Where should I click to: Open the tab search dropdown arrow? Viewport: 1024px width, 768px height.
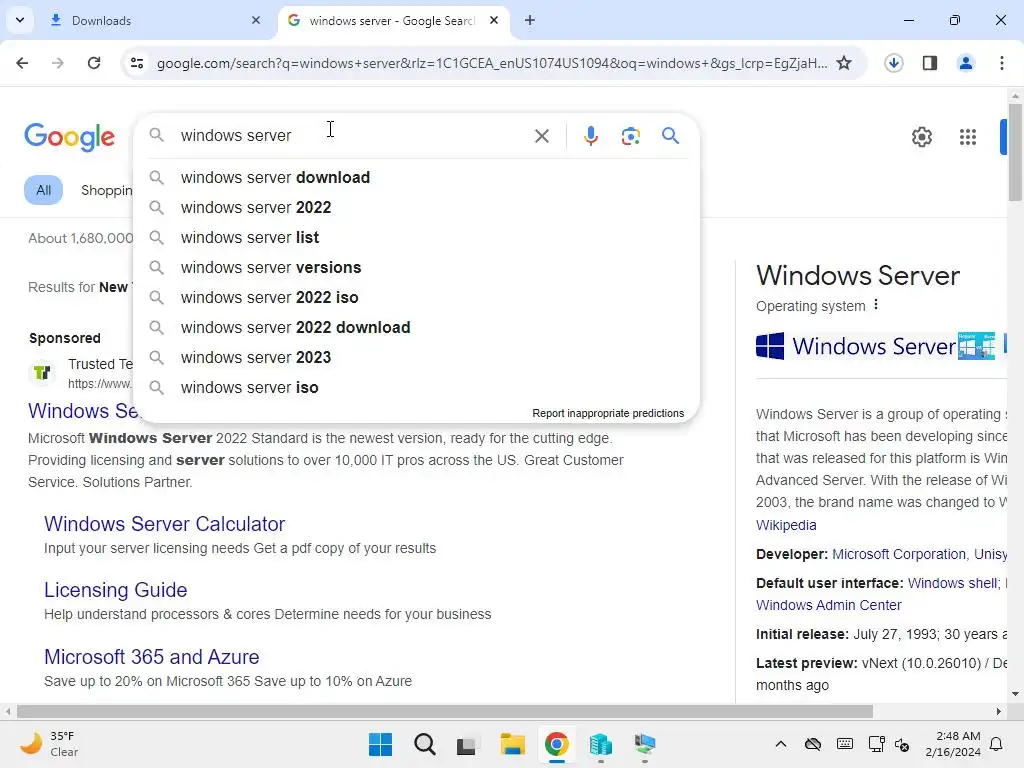click(x=20, y=20)
